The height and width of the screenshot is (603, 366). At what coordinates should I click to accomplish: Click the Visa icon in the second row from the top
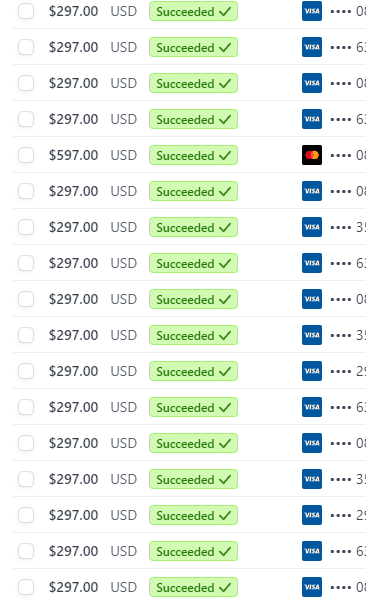pyautogui.click(x=312, y=47)
